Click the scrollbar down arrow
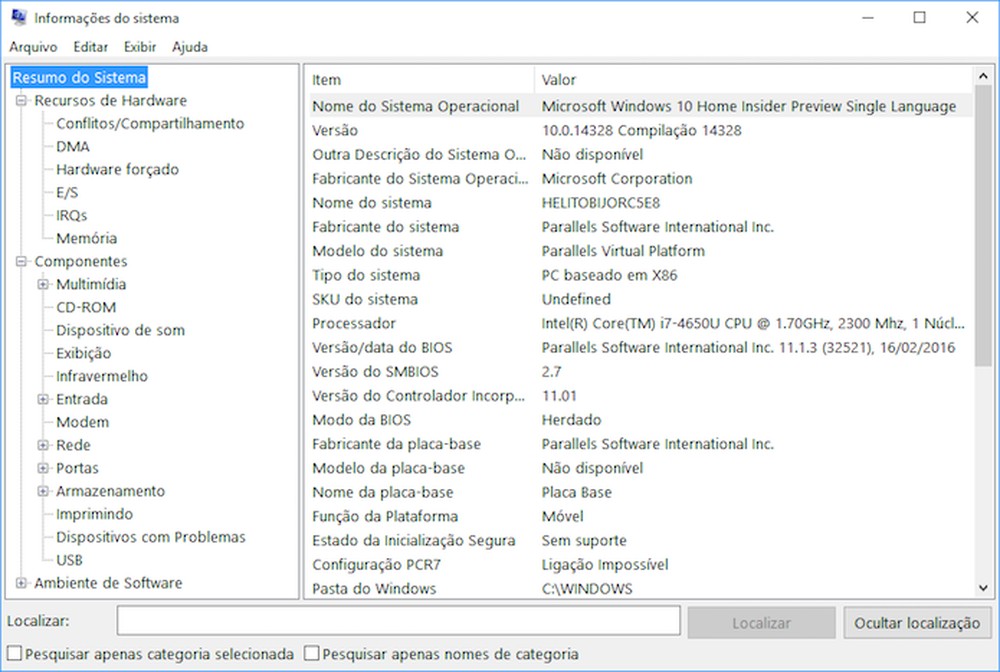Viewport: 1000px width, 672px height. coord(983,588)
